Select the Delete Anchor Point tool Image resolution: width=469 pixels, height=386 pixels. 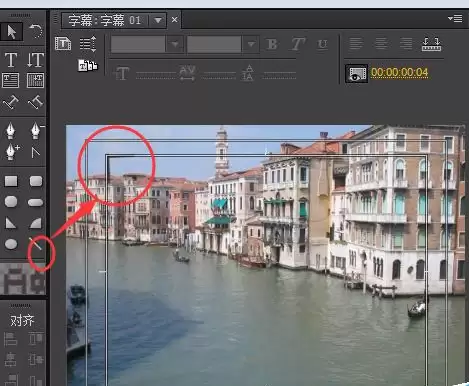(x=36, y=130)
